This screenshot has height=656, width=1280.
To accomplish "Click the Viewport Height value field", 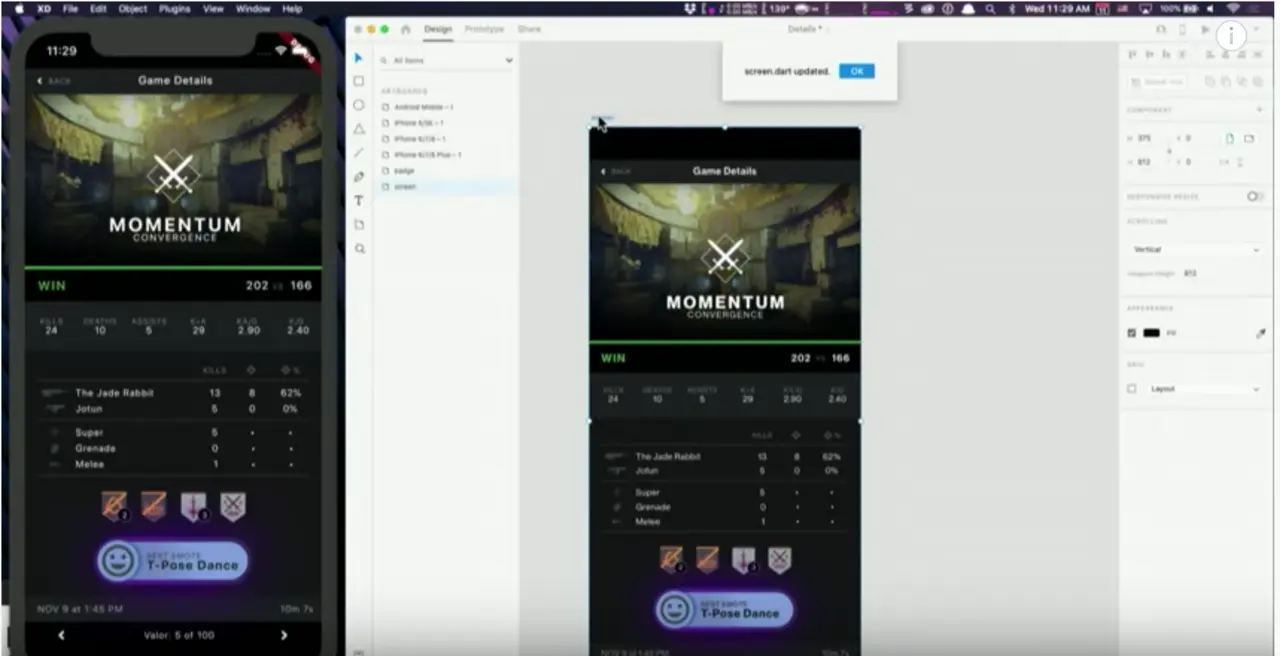I will point(1192,273).
